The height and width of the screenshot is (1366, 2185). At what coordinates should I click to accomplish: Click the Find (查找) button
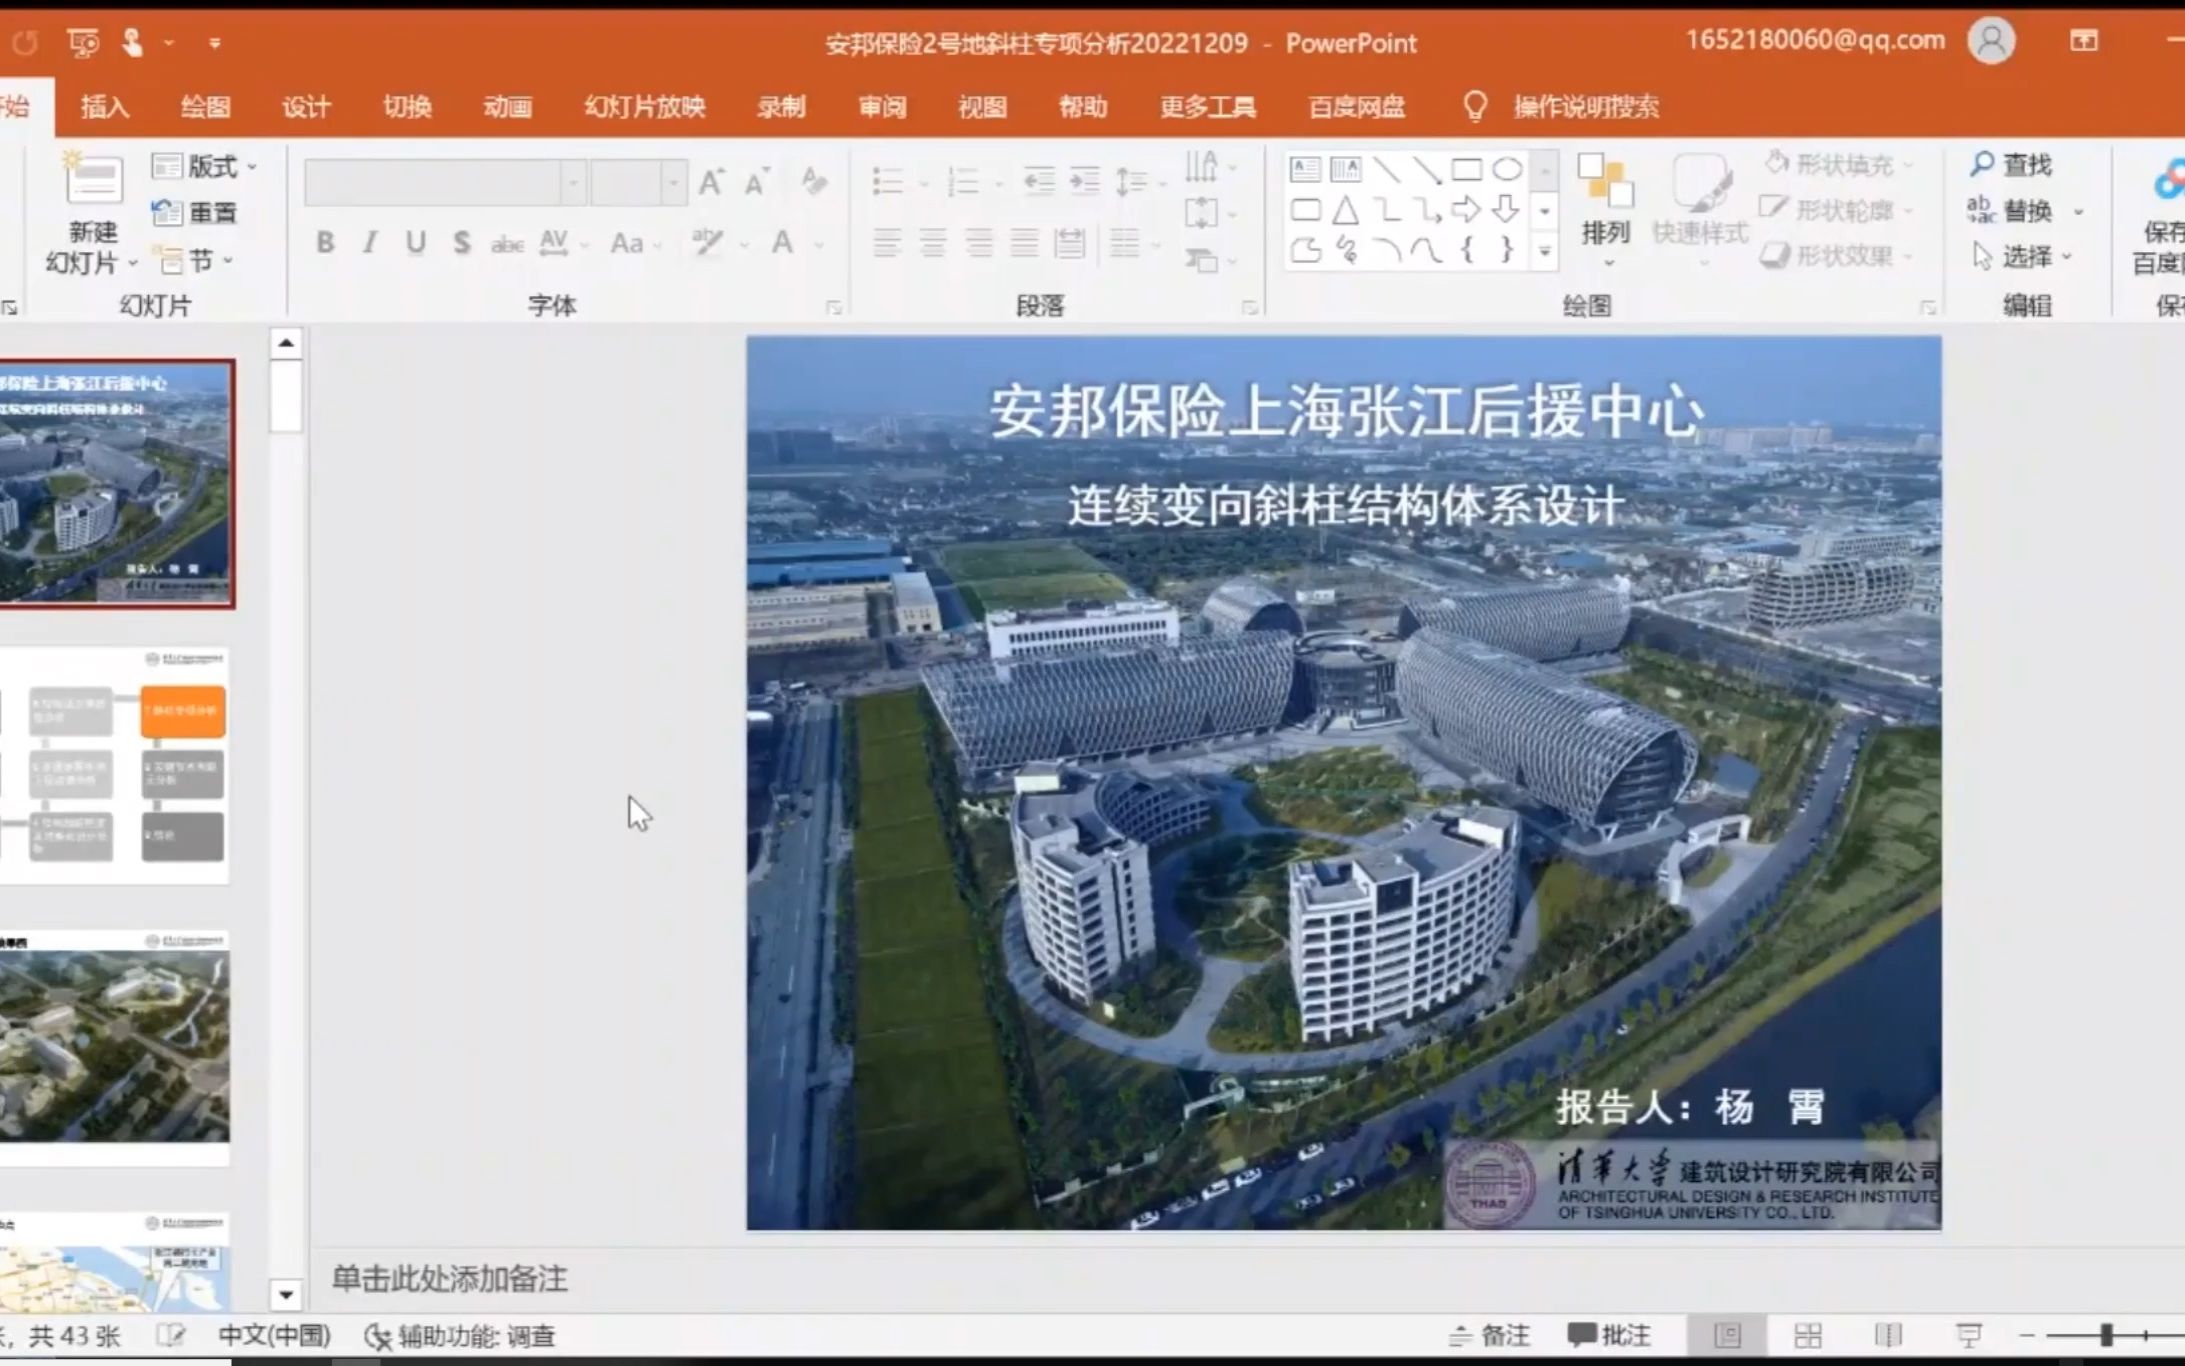tap(2011, 164)
